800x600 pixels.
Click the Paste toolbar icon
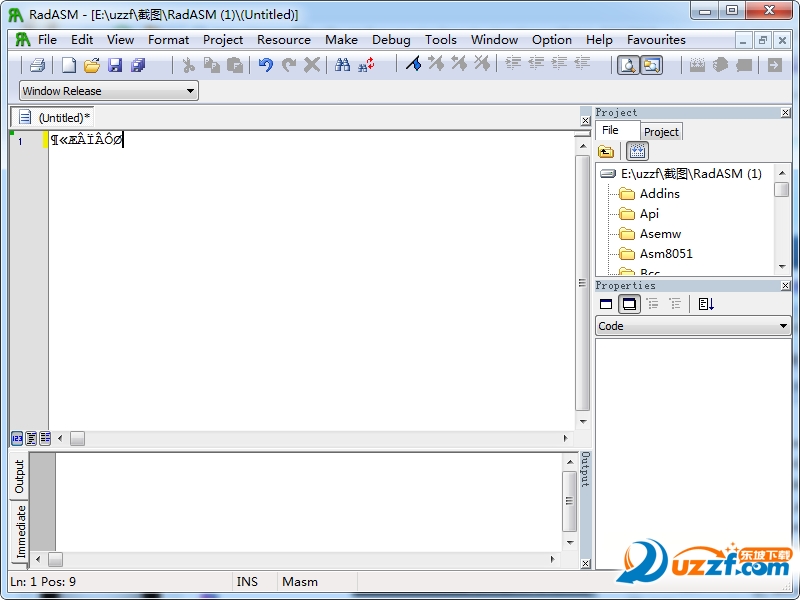[235, 65]
